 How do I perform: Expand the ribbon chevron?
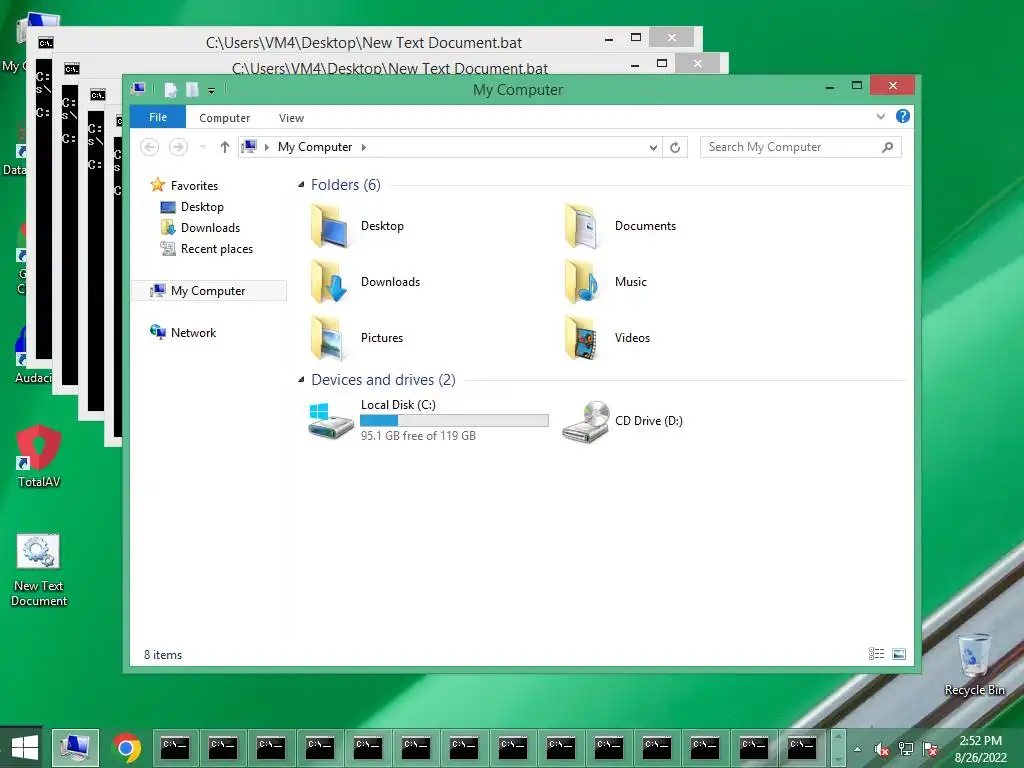point(880,116)
